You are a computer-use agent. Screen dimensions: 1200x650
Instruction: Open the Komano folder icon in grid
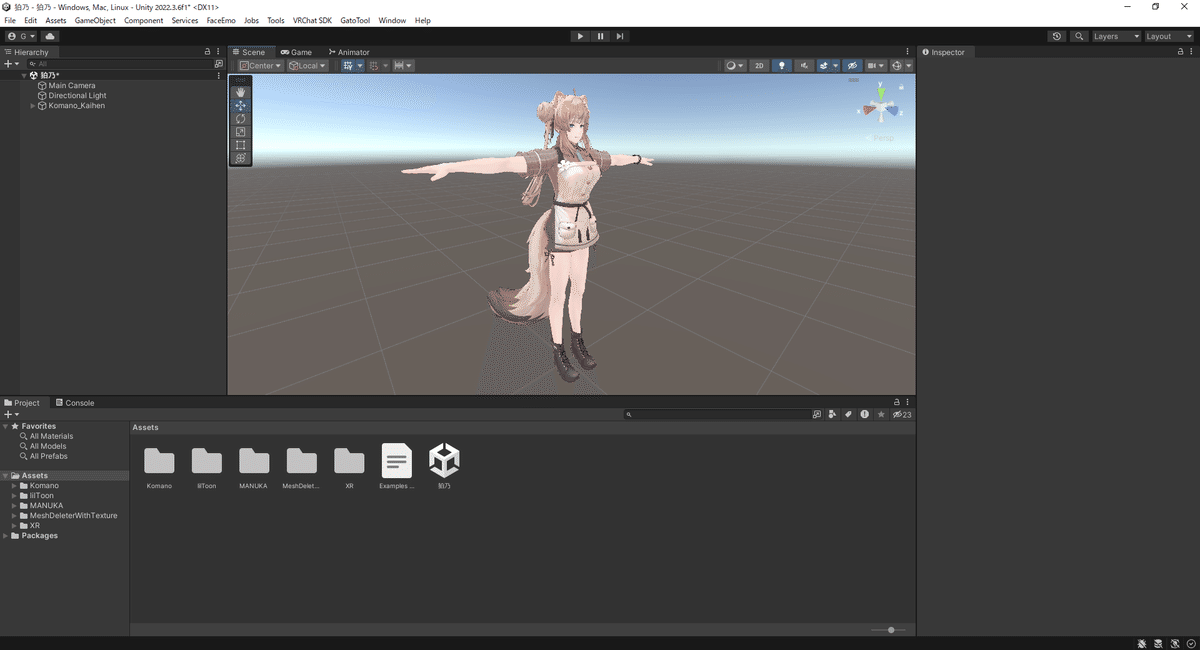[159, 461]
